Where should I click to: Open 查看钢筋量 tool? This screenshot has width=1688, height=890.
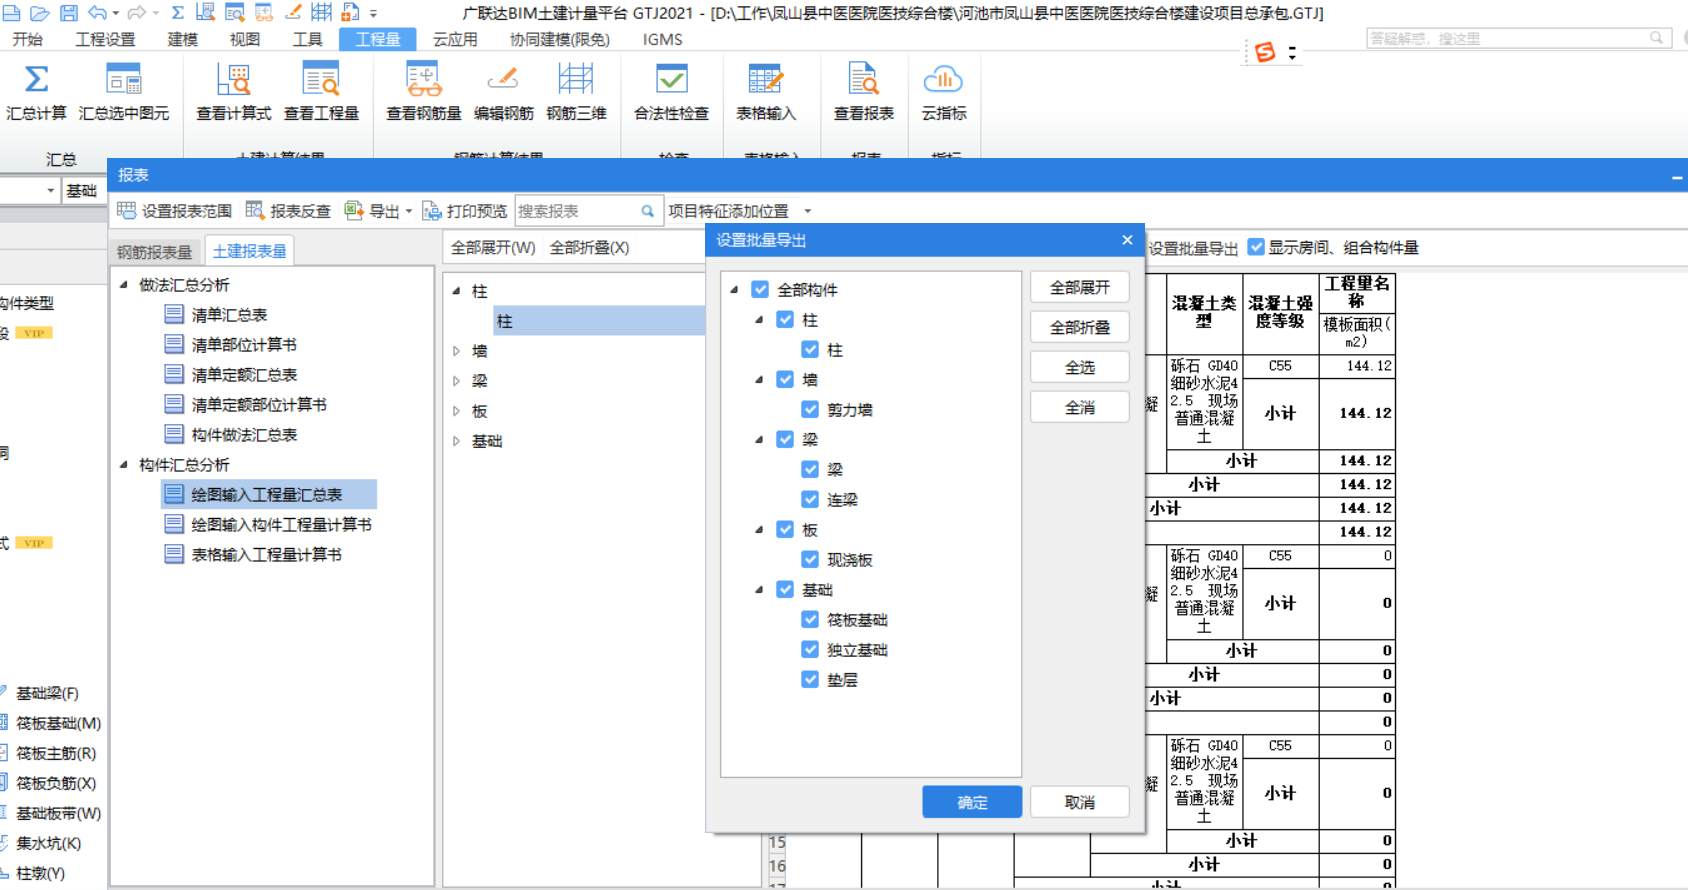(424, 92)
